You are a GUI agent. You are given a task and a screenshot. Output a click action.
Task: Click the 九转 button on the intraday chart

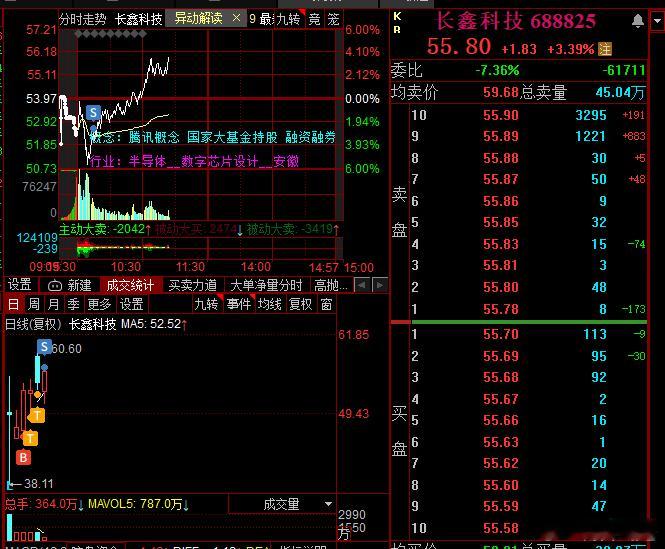point(288,19)
